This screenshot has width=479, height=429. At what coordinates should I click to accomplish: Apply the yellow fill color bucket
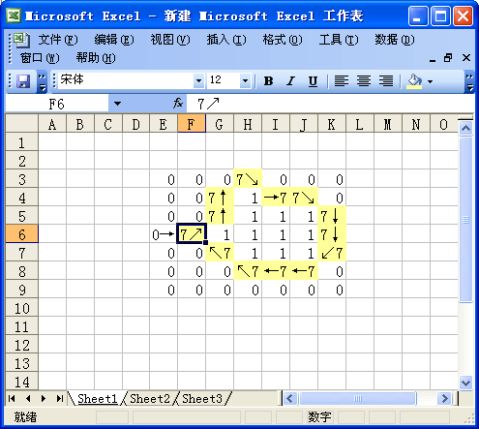[x=414, y=81]
